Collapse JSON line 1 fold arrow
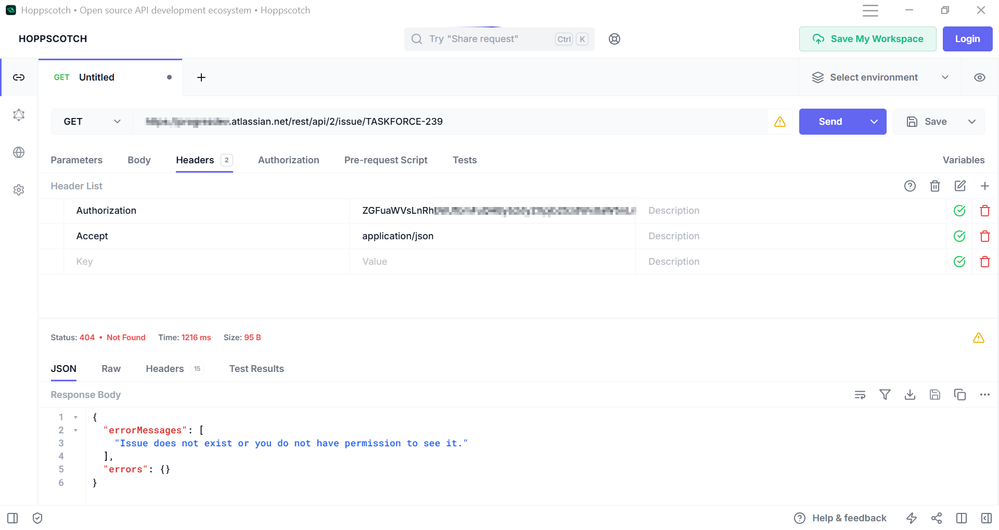The width and height of the screenshot is (999, 530). (75, 417)
